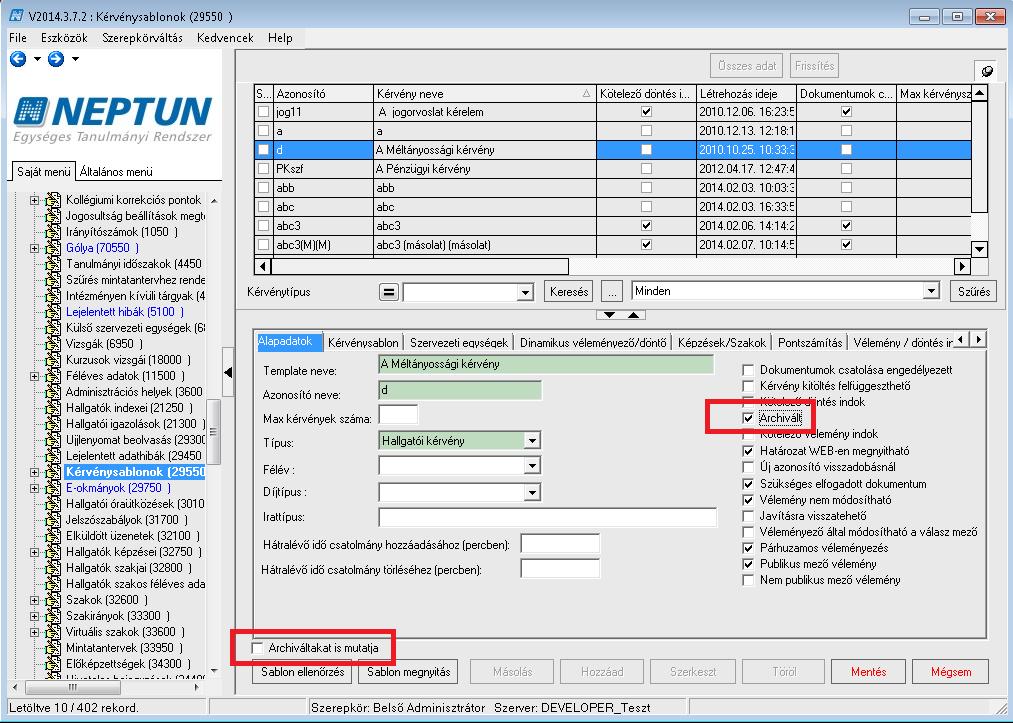Click the downward splitter arrow below the search row

609,315
